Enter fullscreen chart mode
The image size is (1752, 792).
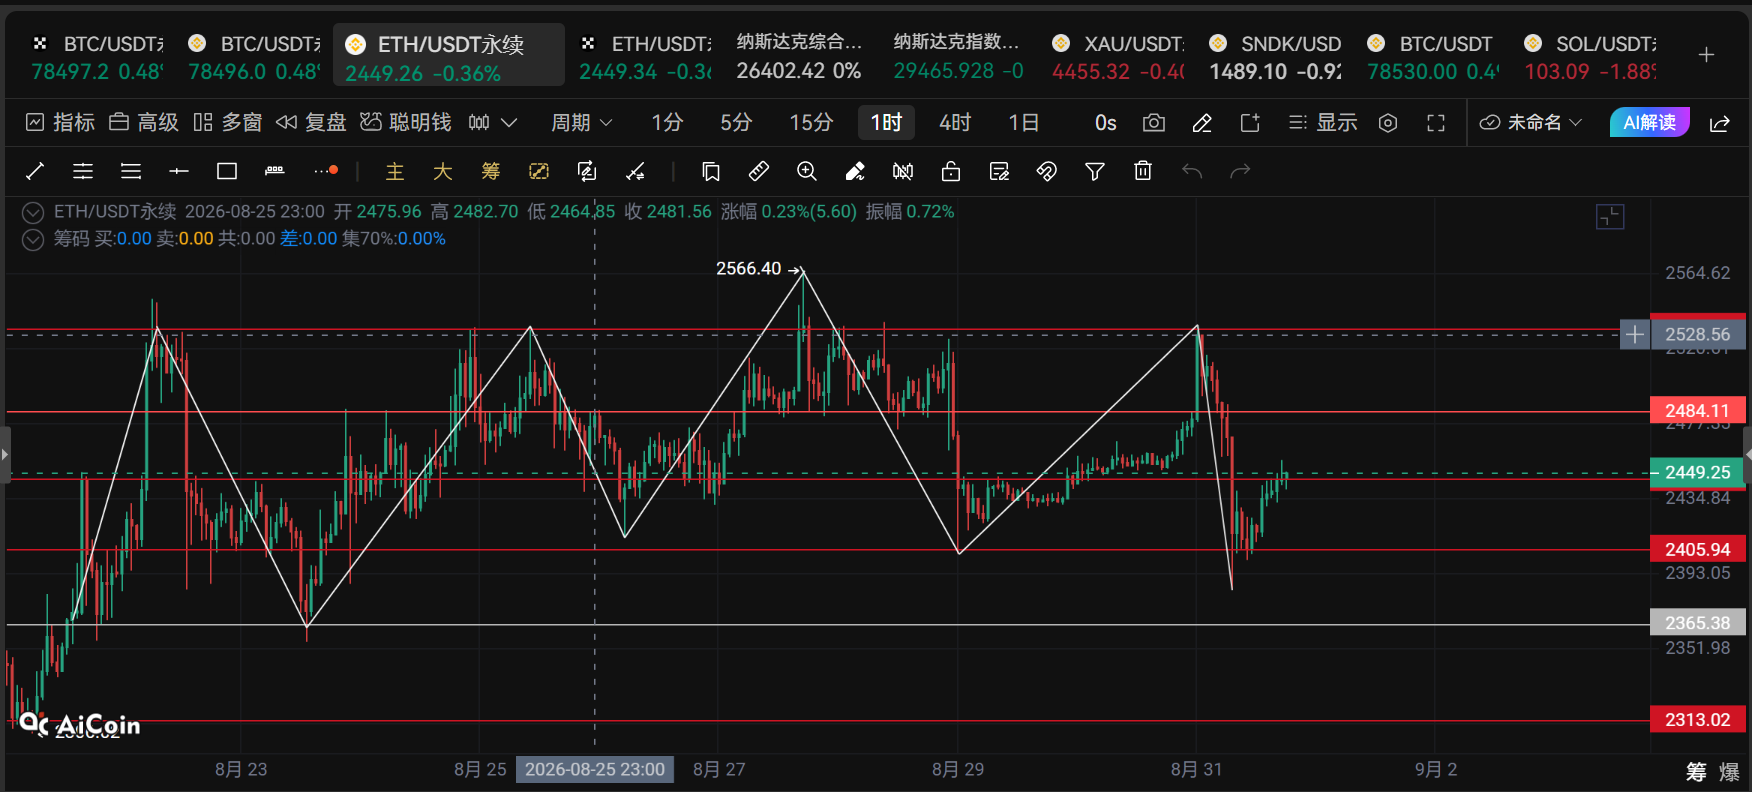tap(1436, 123)
